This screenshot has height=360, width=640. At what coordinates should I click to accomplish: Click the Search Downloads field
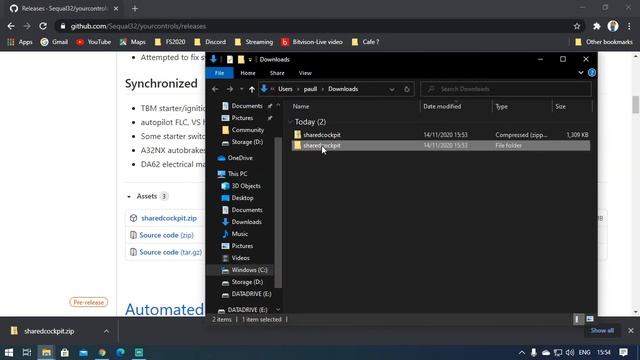506,89
